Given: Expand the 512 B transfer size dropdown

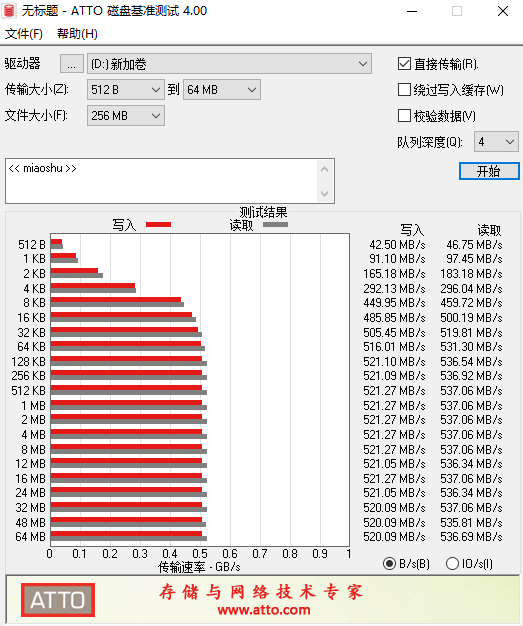Looking at the screenshot, I should click(x=126, y=90).
